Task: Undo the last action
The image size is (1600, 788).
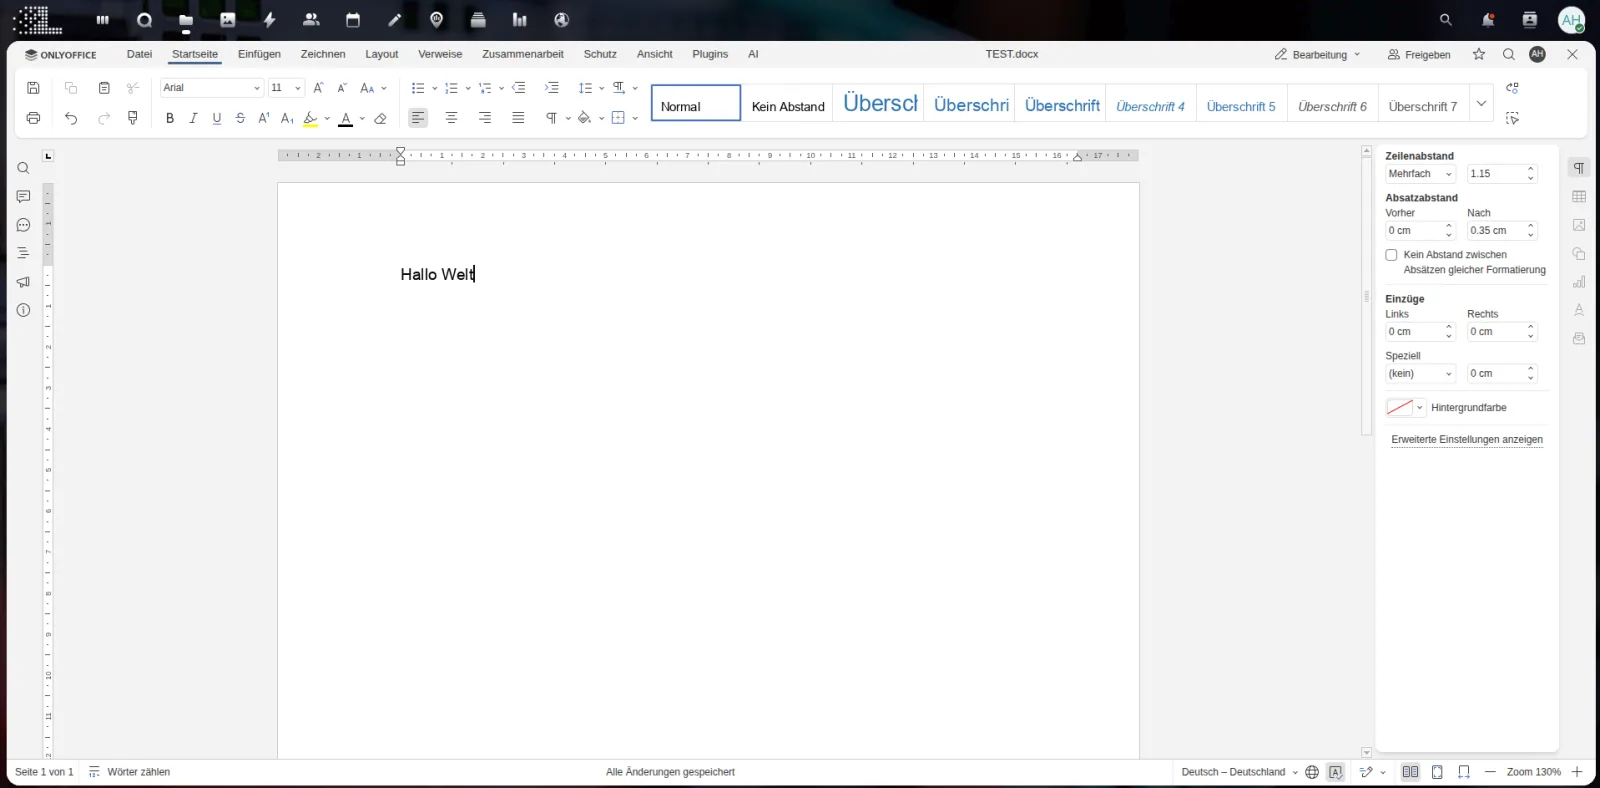Action: (71, 118)
